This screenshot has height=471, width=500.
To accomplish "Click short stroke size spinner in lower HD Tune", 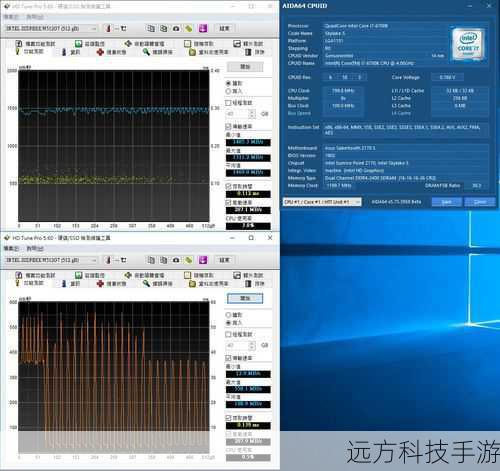I will (252, 346).
